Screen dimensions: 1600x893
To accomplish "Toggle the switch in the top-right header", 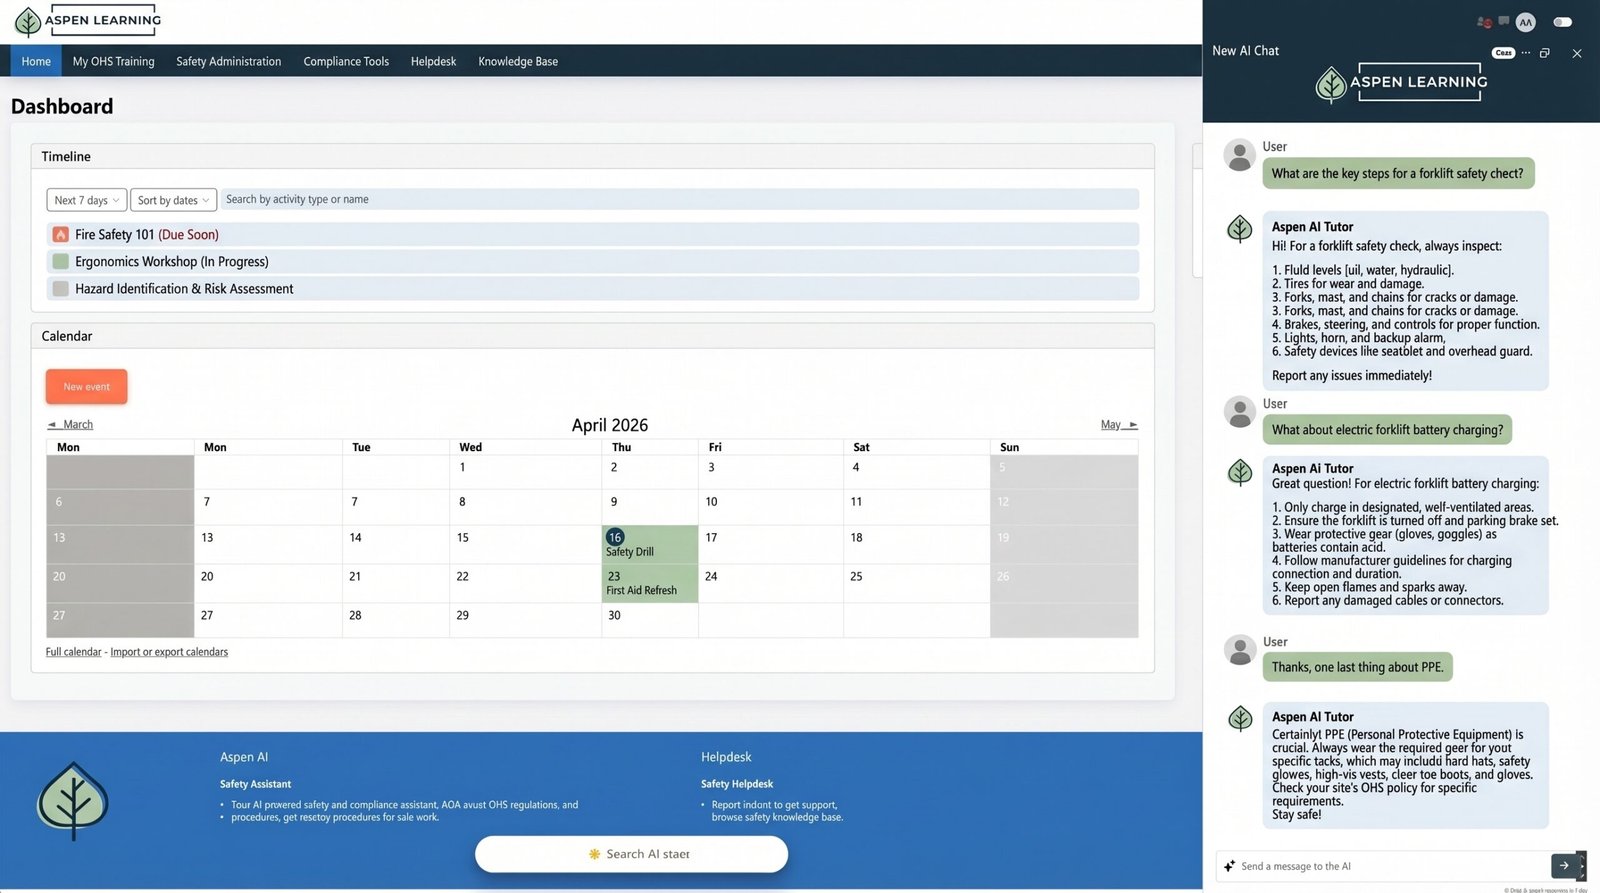I will pyautogui.click(x=1562, y=22).
